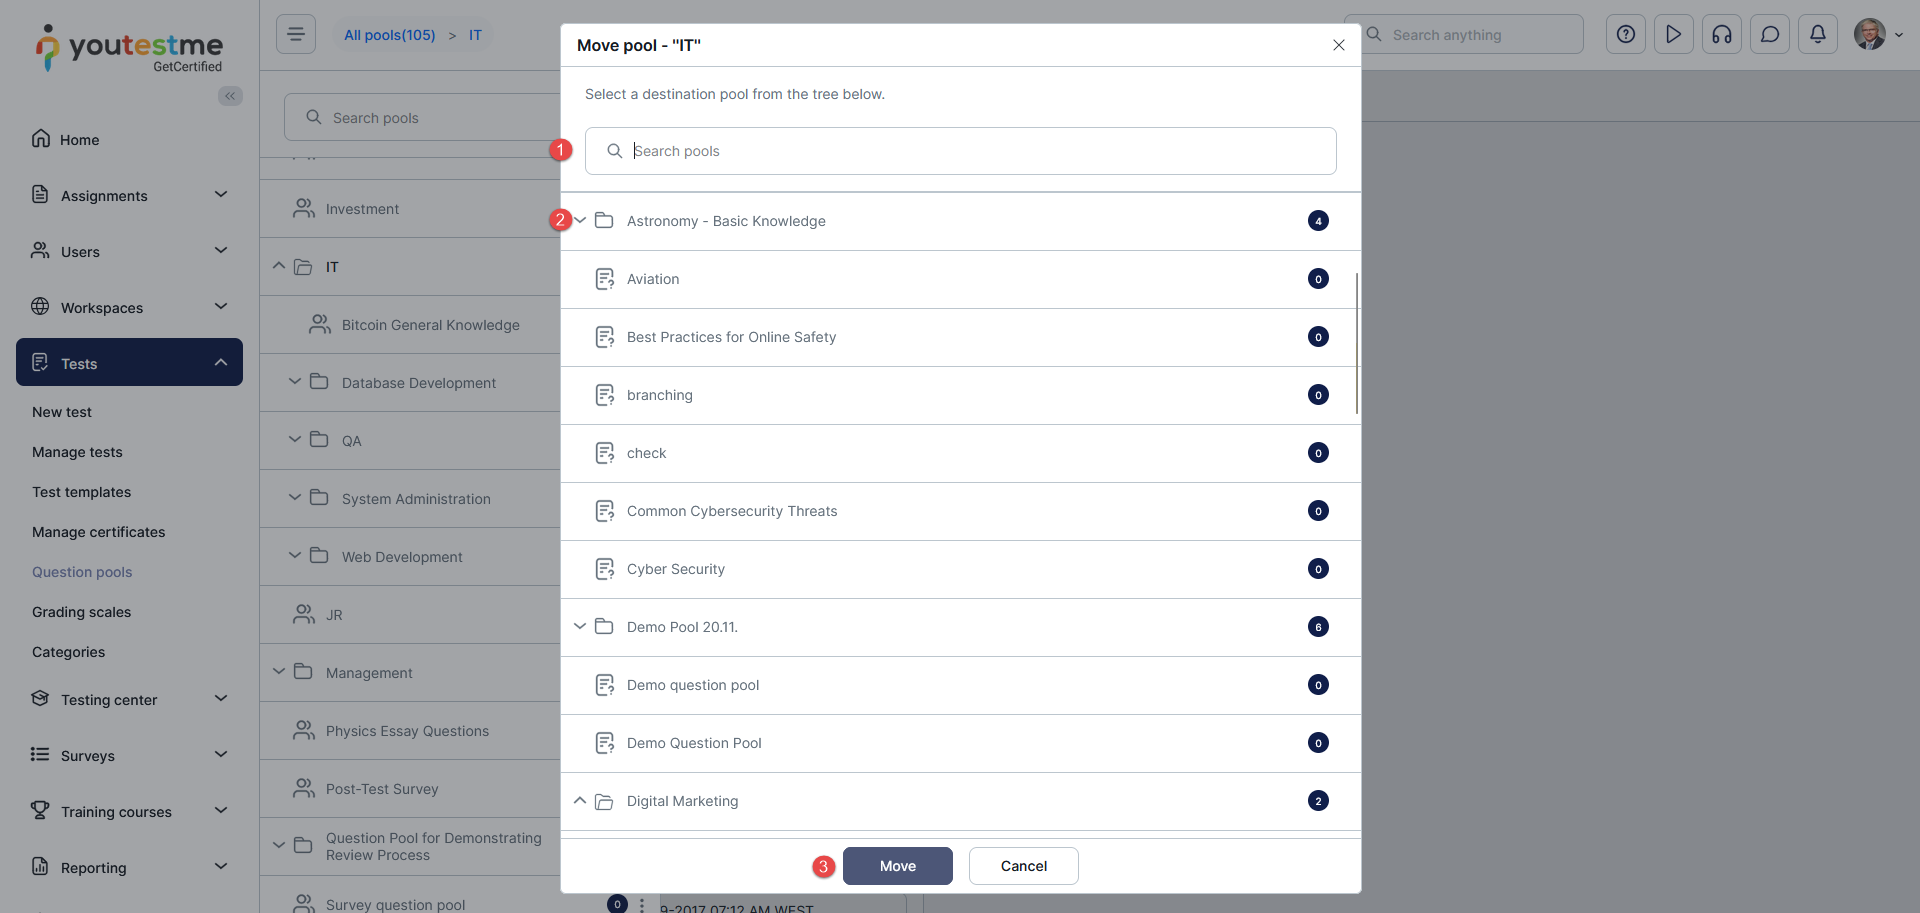This screenshot has width=1920, height=913.
Task: Expand the Astronomy - Basic Knowledge pool
Action: [580, 221]
